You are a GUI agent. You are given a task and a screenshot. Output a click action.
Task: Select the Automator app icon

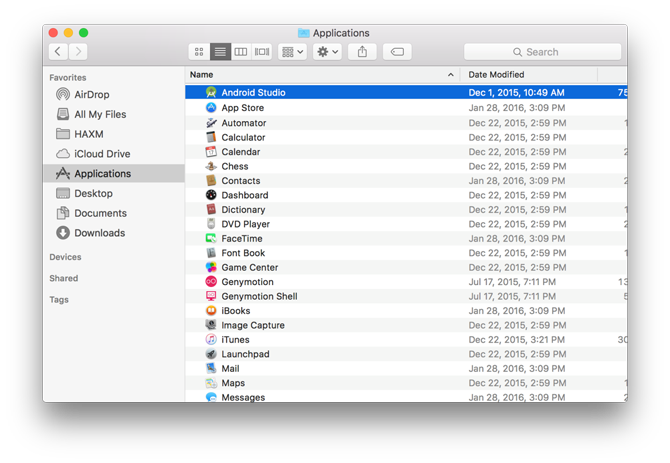211,123
